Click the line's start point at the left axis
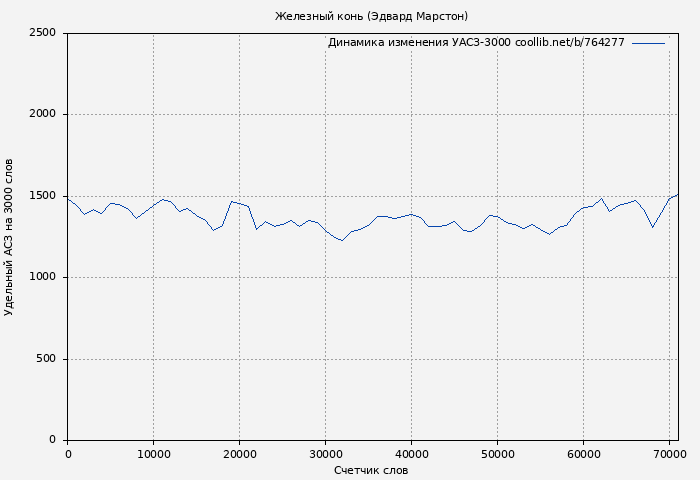The width and height of the screenshot is (700, 480). pos(67,199)
